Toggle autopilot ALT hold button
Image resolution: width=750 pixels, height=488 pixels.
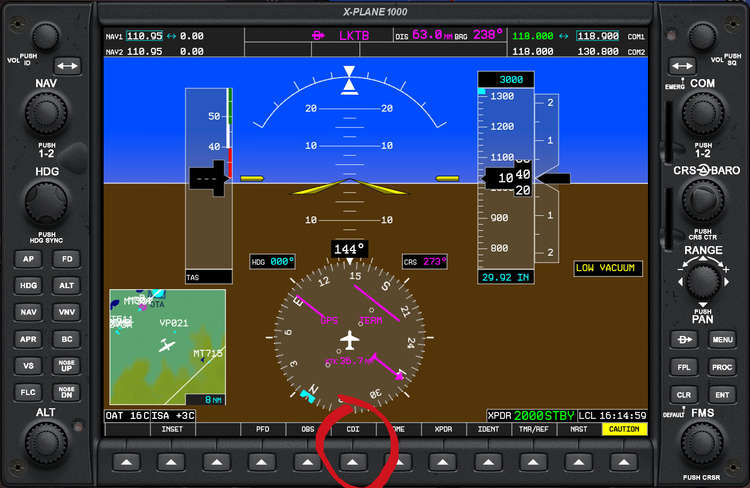coord(66,286)
